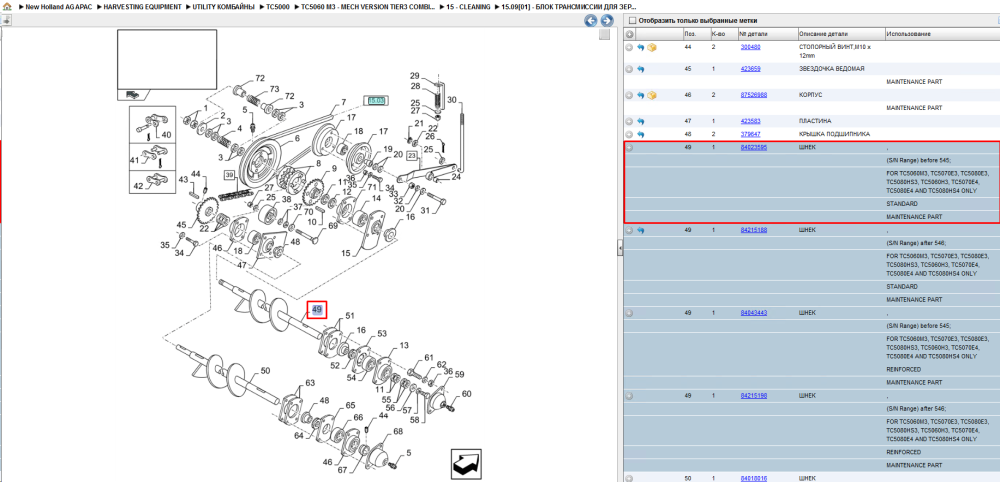Add part 423583 using its plus circle
The image size is (1000, 482).
pyautogui.click(x=629, y=121)
